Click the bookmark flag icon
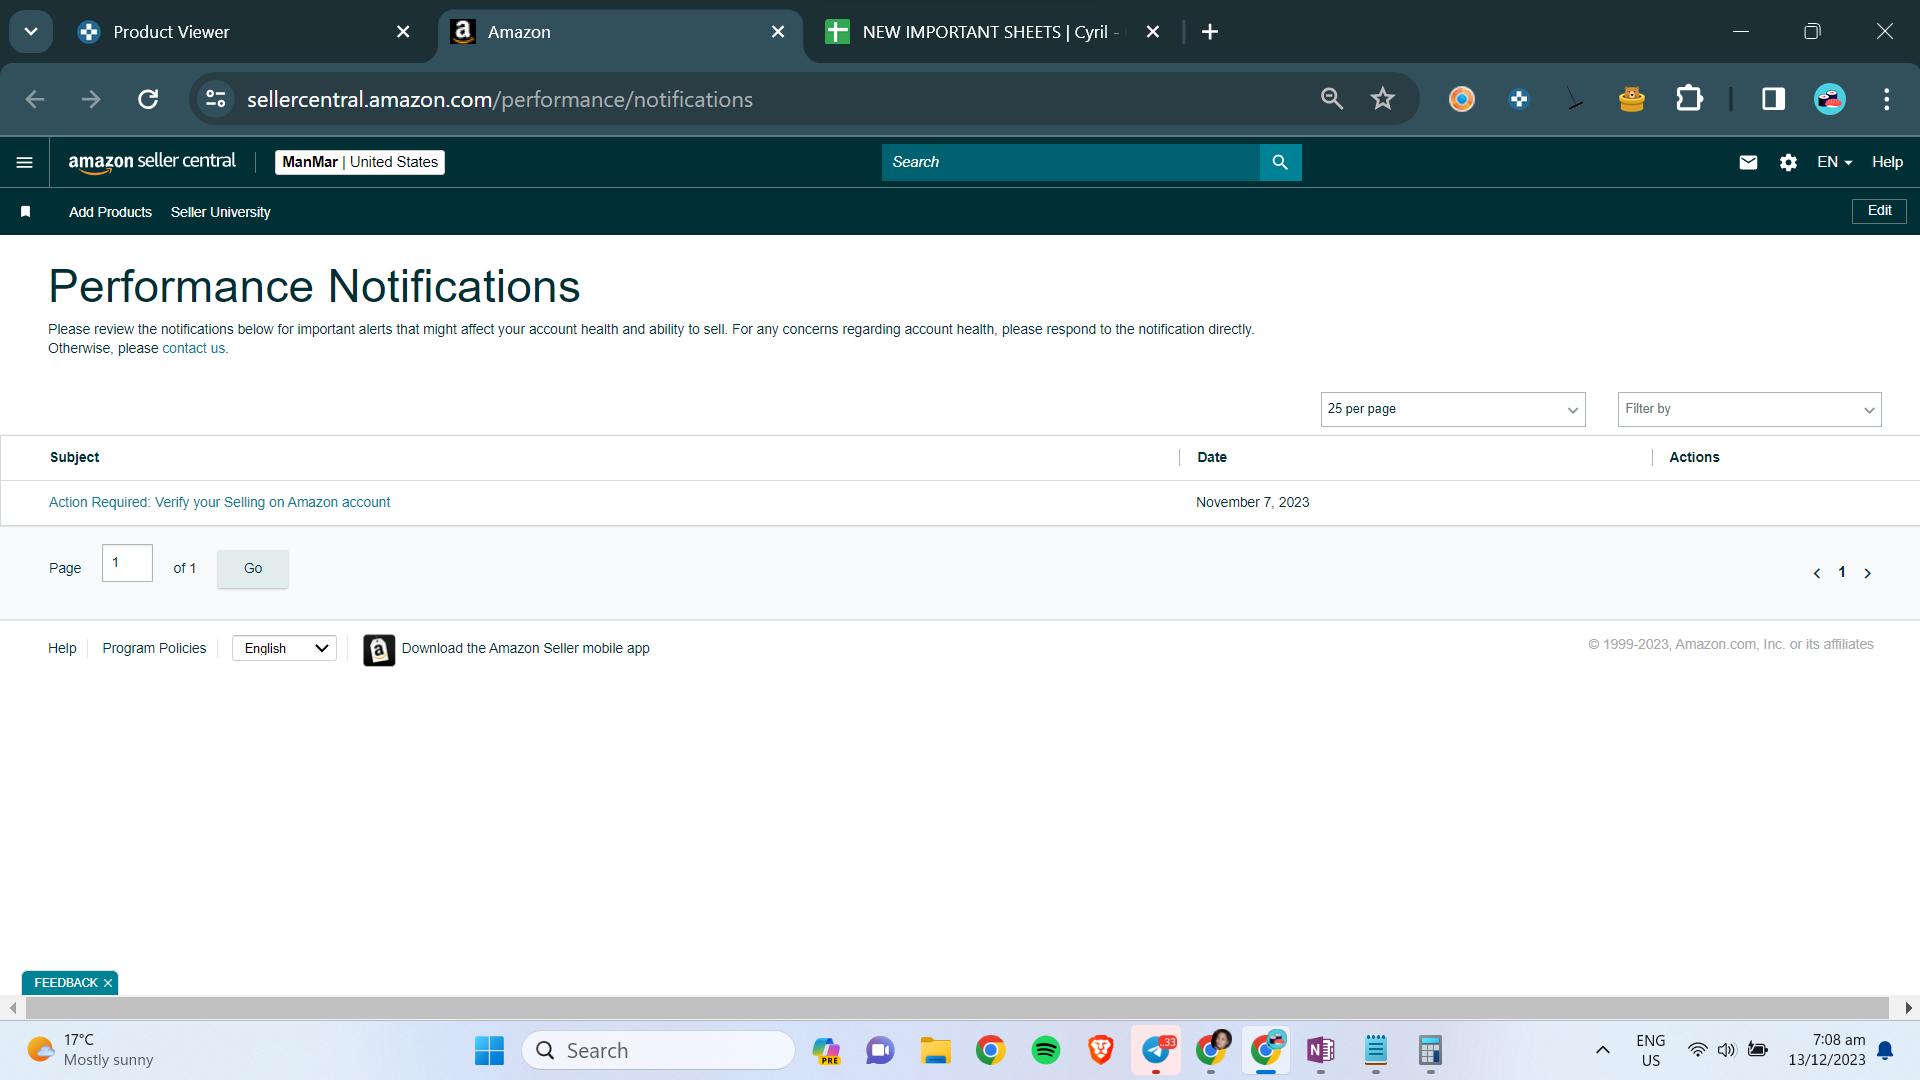This screenshot has height=1080, width=1920. pyautogui.click(x=26, y=212)
